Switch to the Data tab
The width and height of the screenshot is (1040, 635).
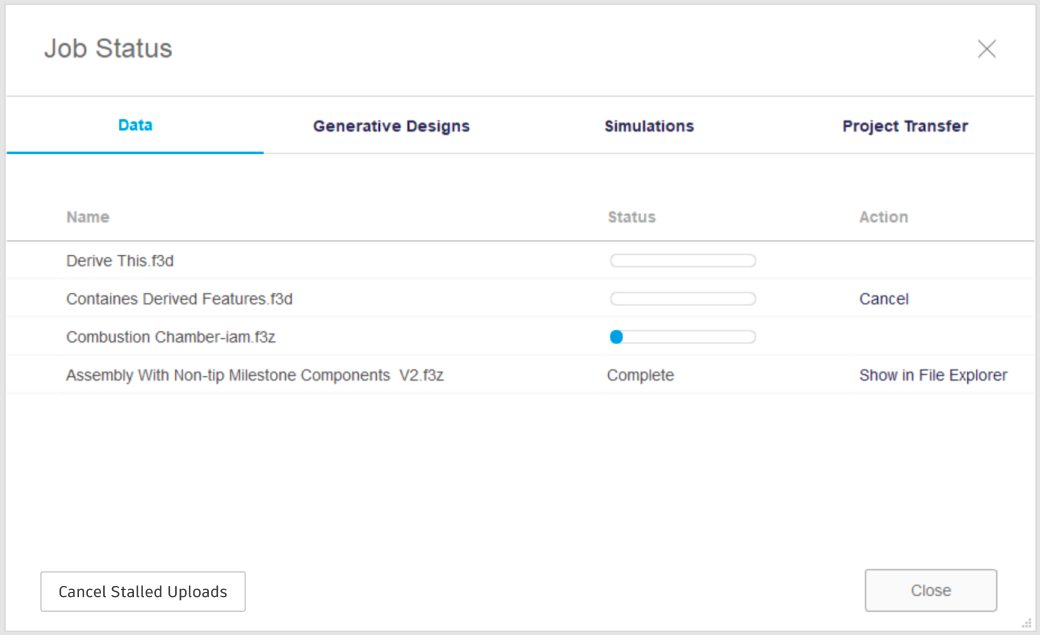(x=135, y=126)
